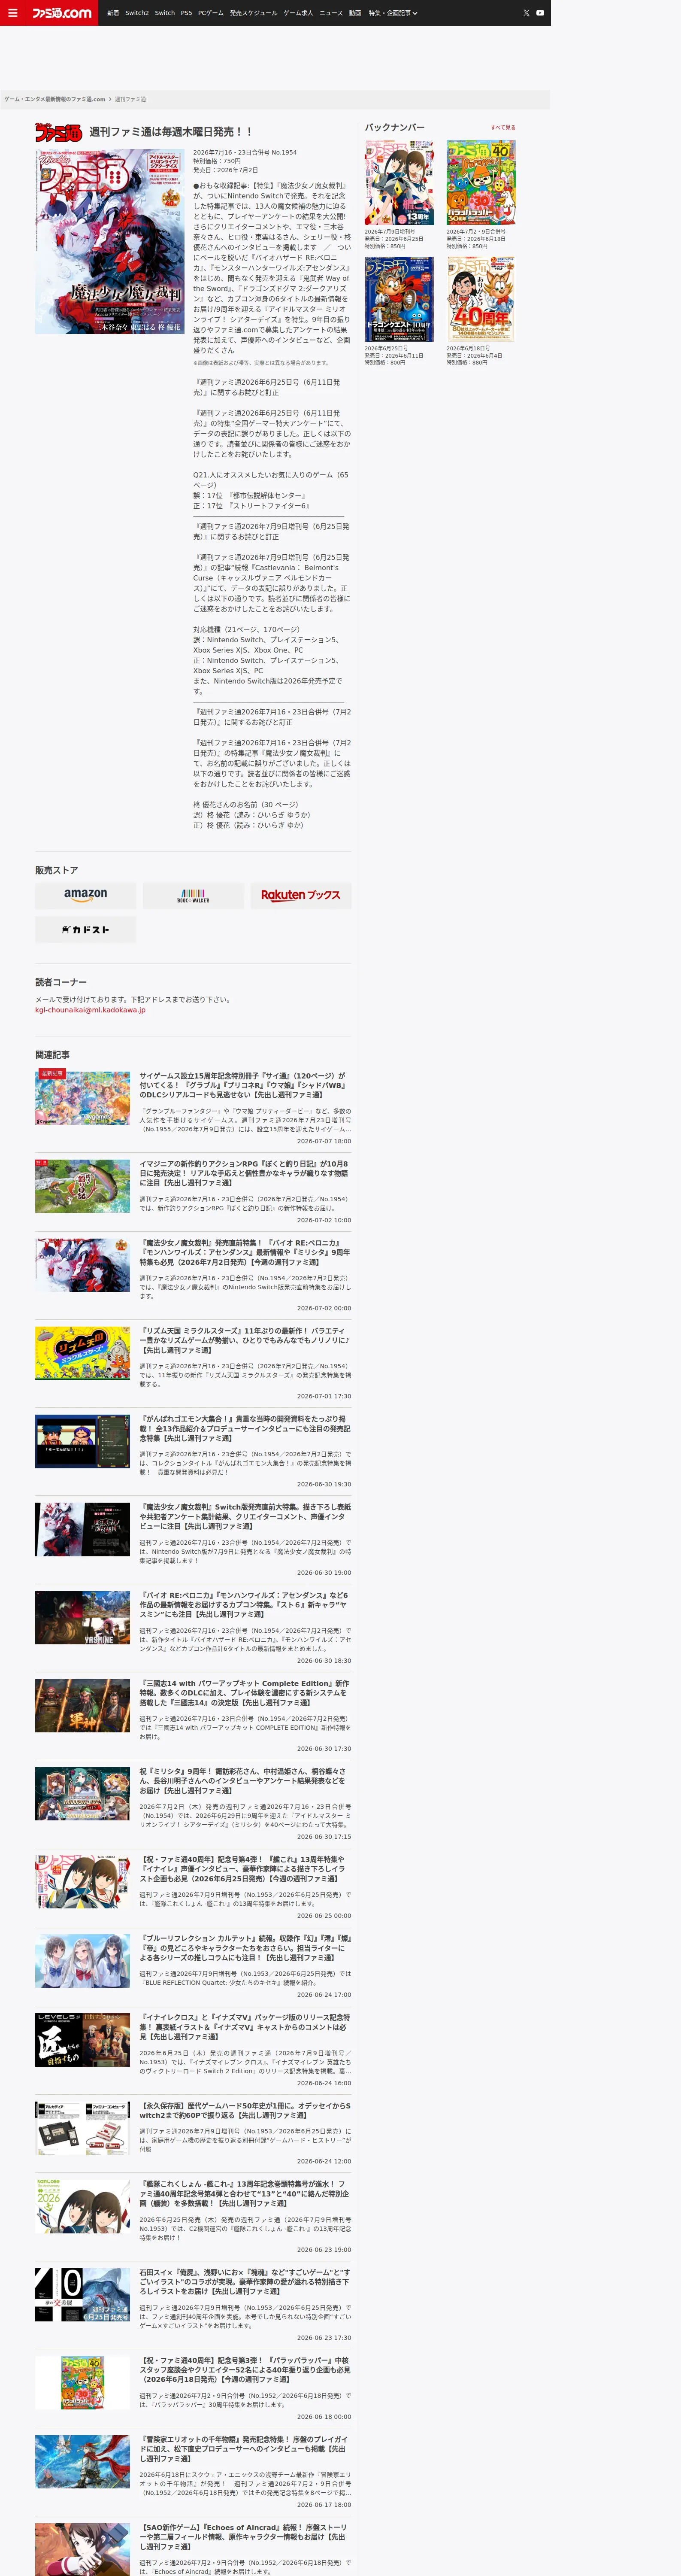
Task: Click the 冒険家エリオットの千年物語 article thumbnail
Action: click(83, 2461)
